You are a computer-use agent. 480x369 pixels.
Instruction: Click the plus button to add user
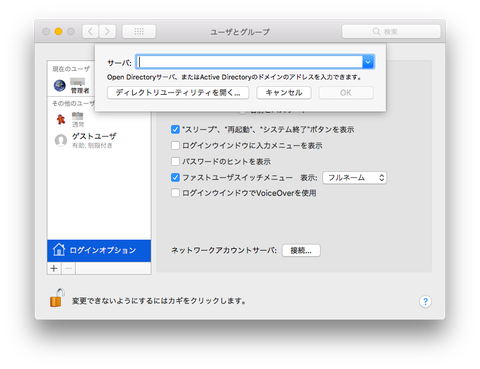click(54, 268)
